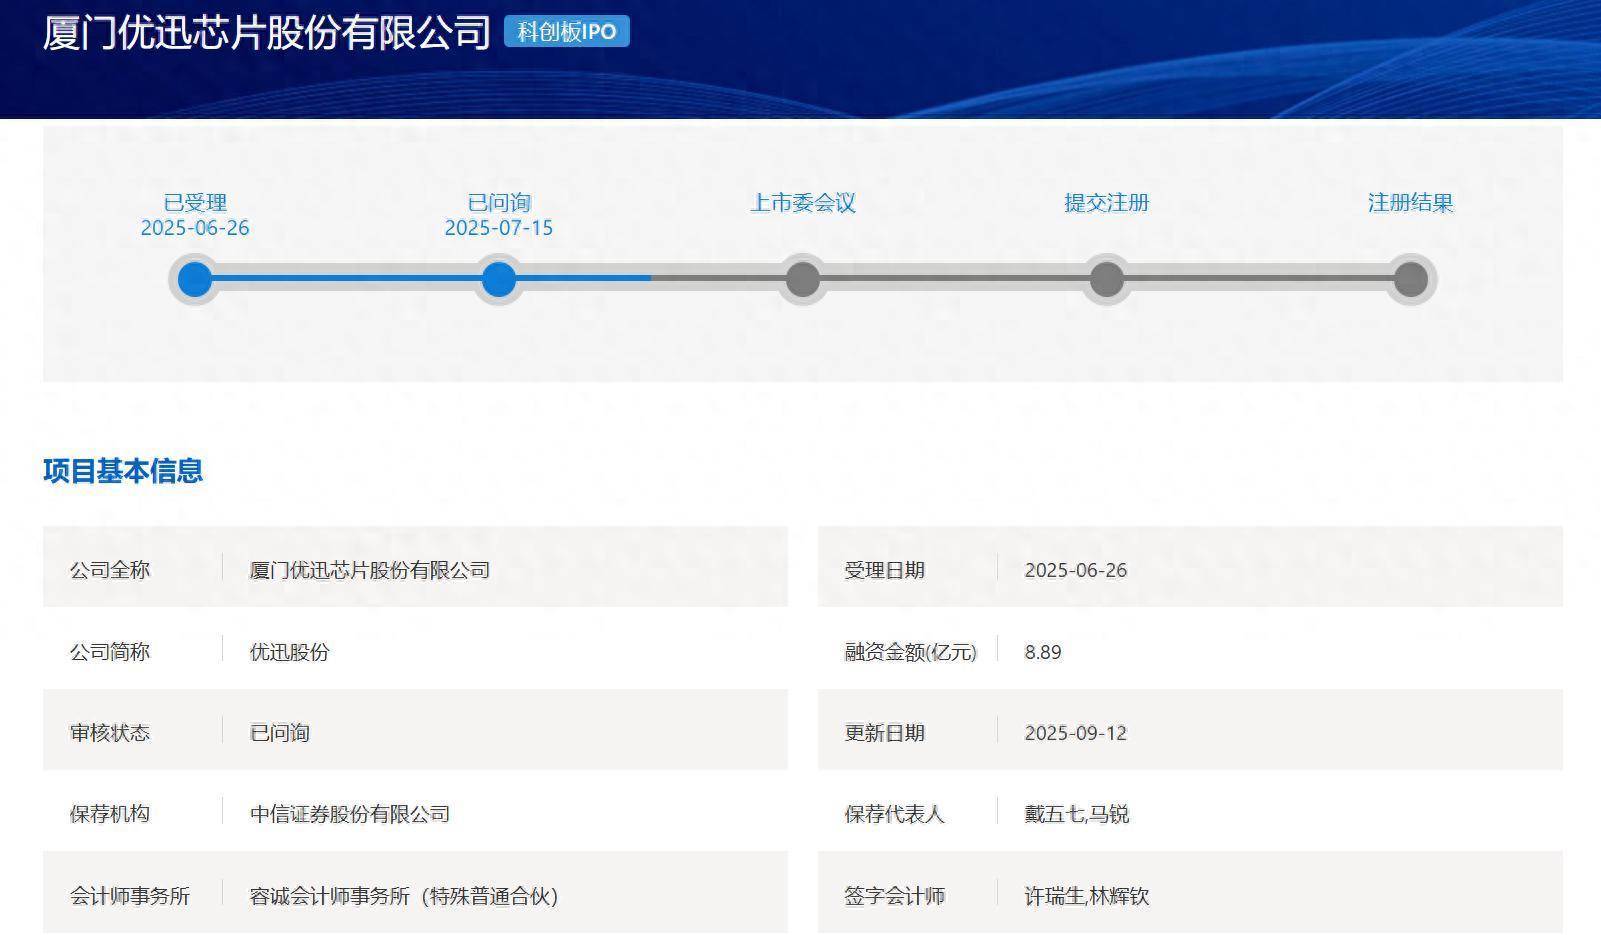Click the 科创板IPO badge beside the company title
Viewport: 1601px width, 935px height.
coord(566,32)
